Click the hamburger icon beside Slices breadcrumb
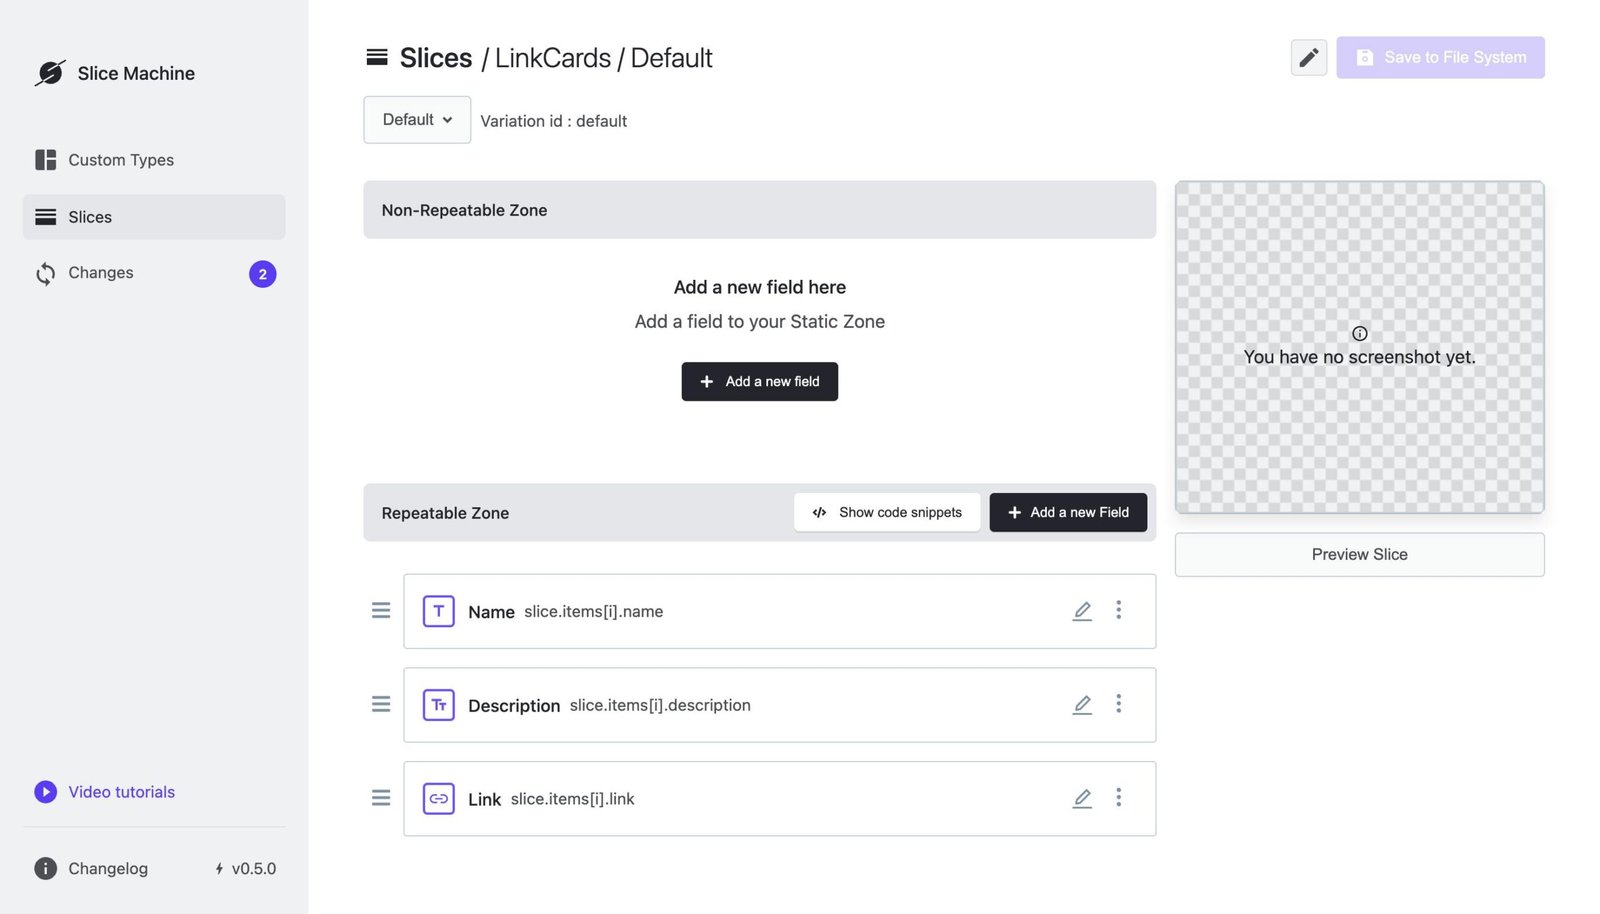Image resolution: width=1600 pixels, height=914 pixels. coord(377,57)
